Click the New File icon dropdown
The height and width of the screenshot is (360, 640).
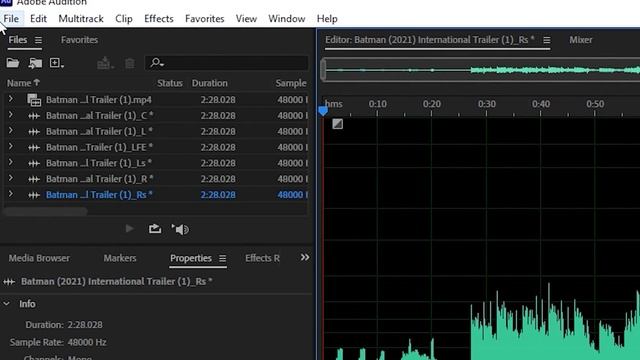(x=56, y=63)
